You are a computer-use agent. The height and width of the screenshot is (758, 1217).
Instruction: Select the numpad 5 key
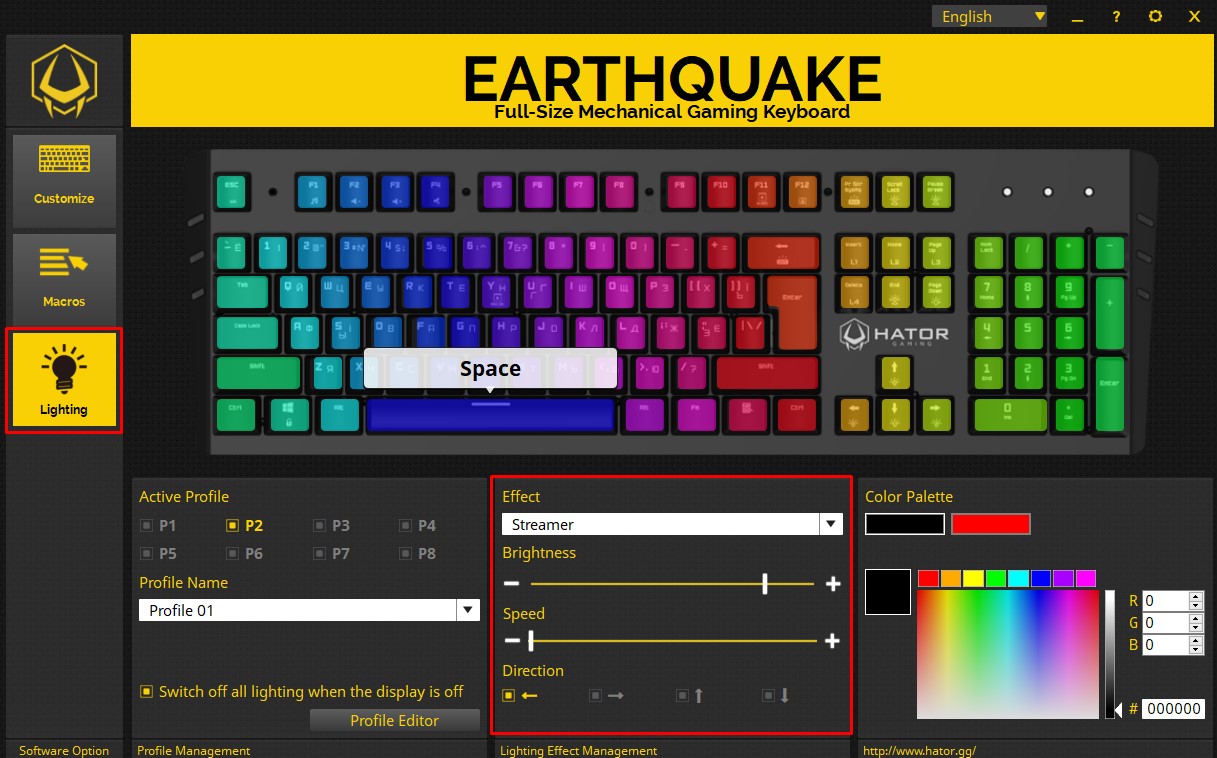(x=1028, y=332)
